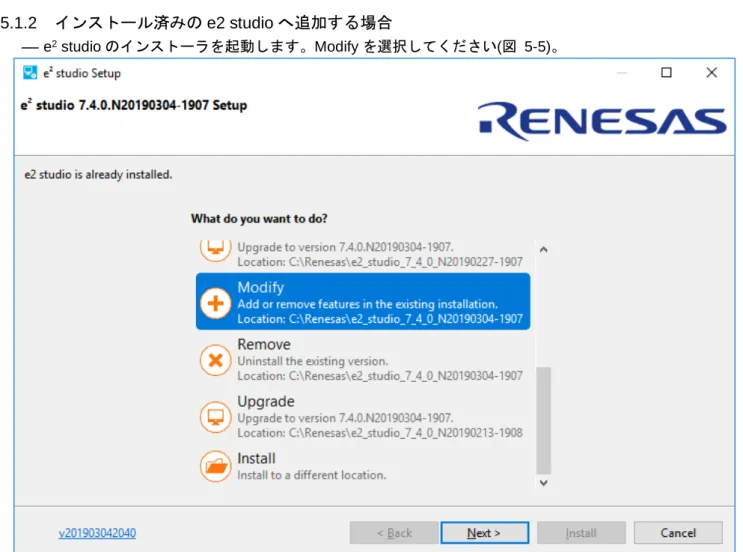Image resolution: width=743 pixels, height=552 pixels.
Task: Click the folder icon beside Install
Action: (216, 466)
